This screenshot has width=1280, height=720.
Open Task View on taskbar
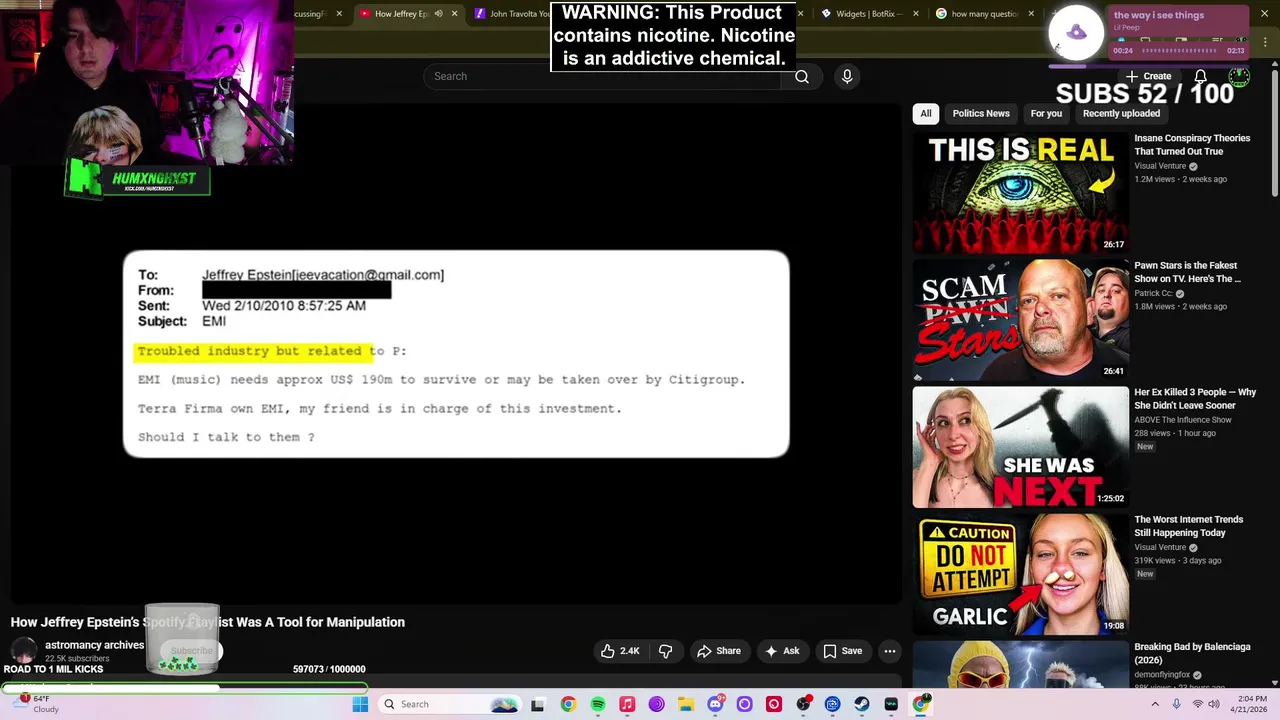[537, 704]
